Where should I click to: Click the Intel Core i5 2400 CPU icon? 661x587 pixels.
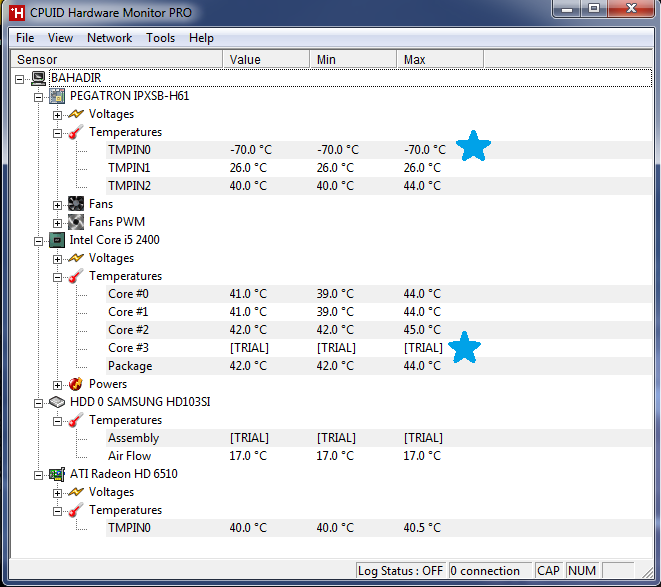point(57,240)
